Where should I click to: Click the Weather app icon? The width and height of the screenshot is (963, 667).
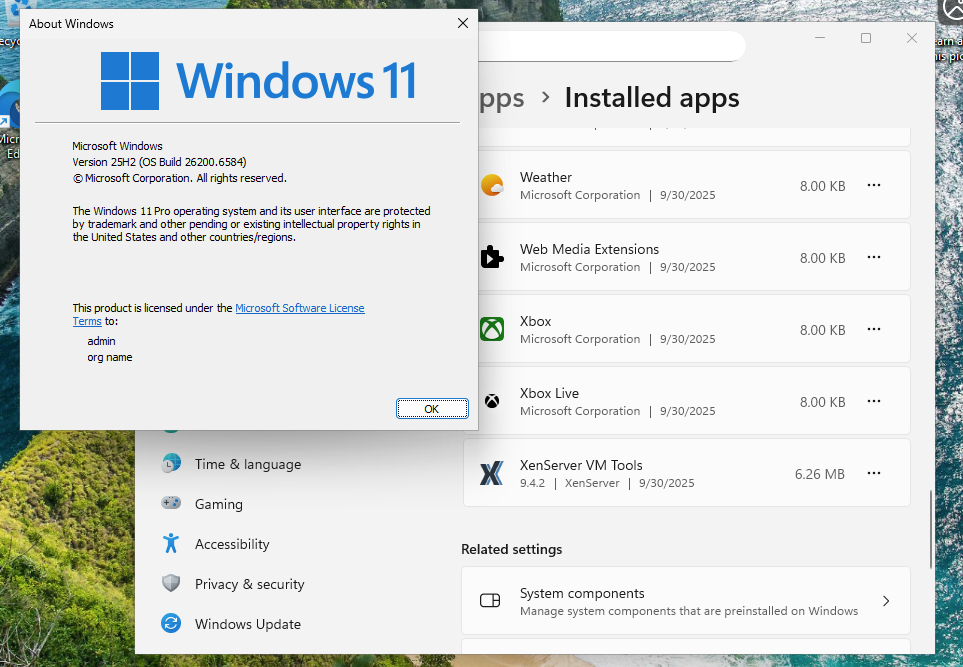click(492, 186)
